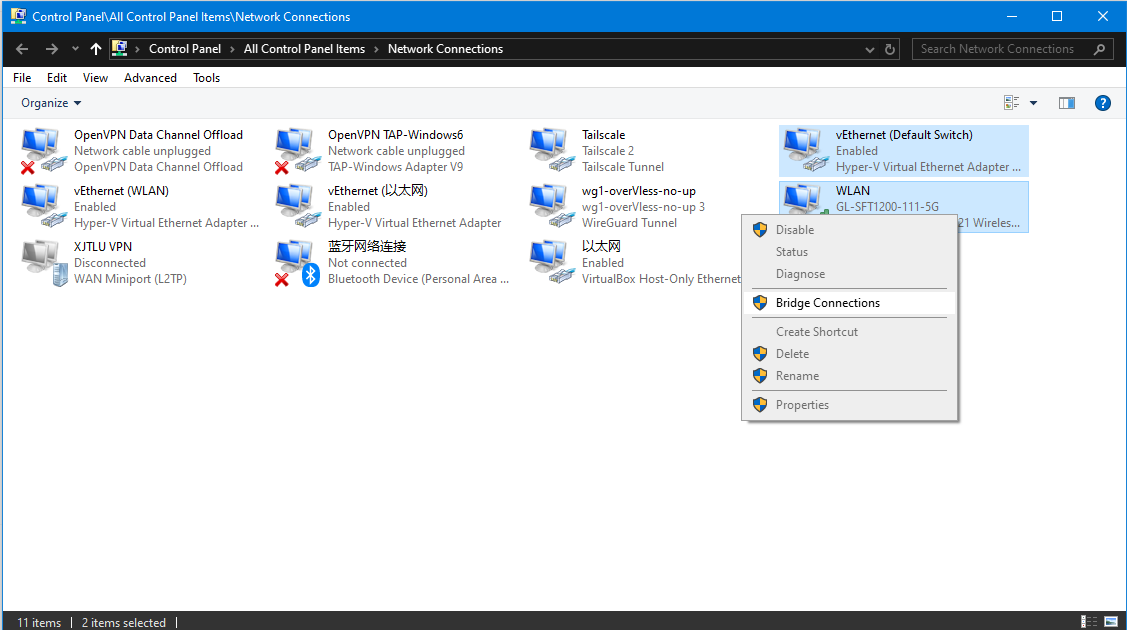Click the 'WAN Miniport (L2TP)' device text
The height and width of the screenshot is (630, 1127).
(130, 279)
